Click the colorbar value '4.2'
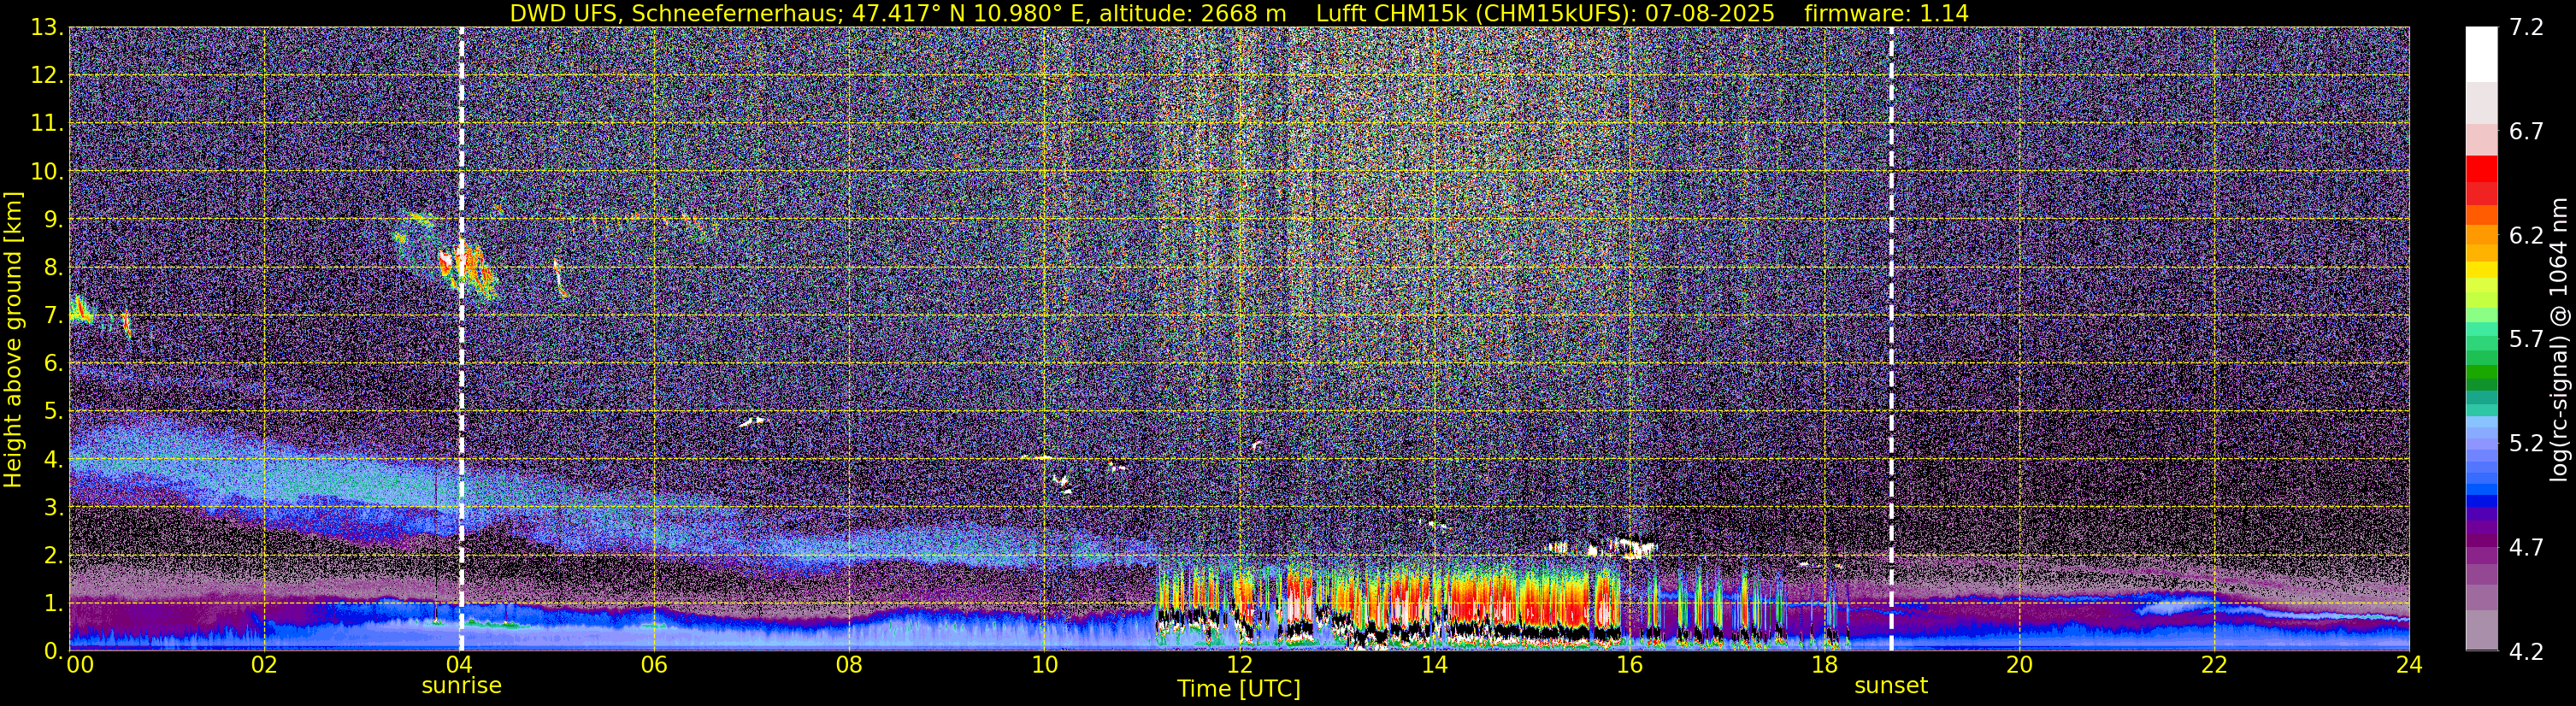This screenshot has height=706, width=2576. [2526, 651]
